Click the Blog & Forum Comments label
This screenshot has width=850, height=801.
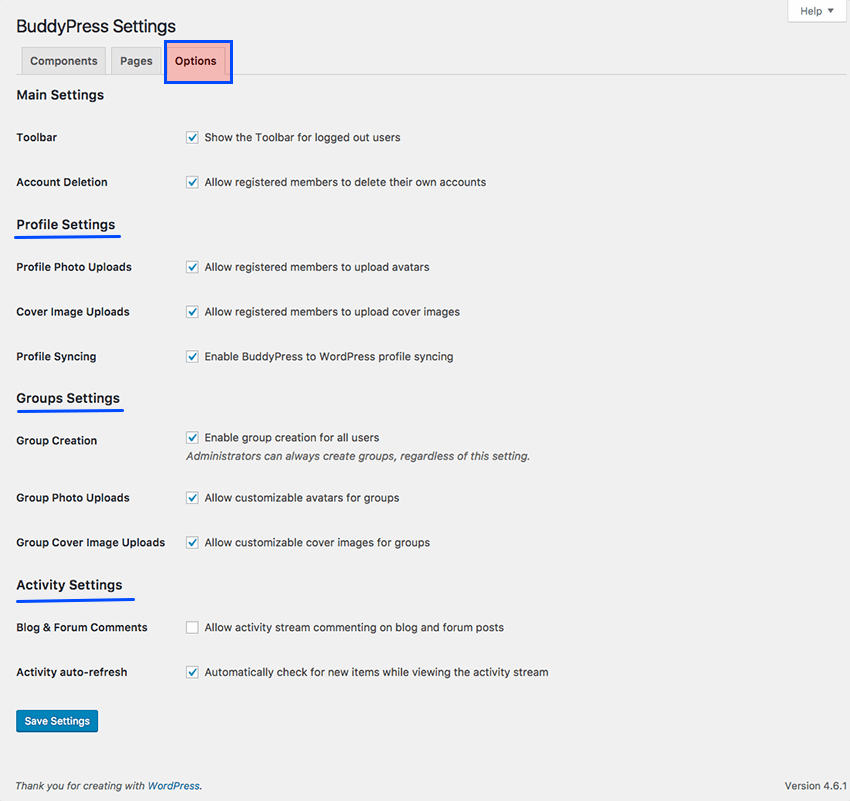point(82,627)
